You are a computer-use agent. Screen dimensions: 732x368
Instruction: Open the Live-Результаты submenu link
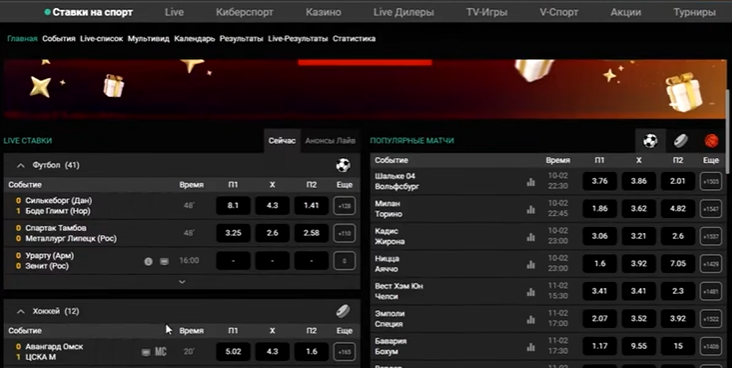(298, 39)
